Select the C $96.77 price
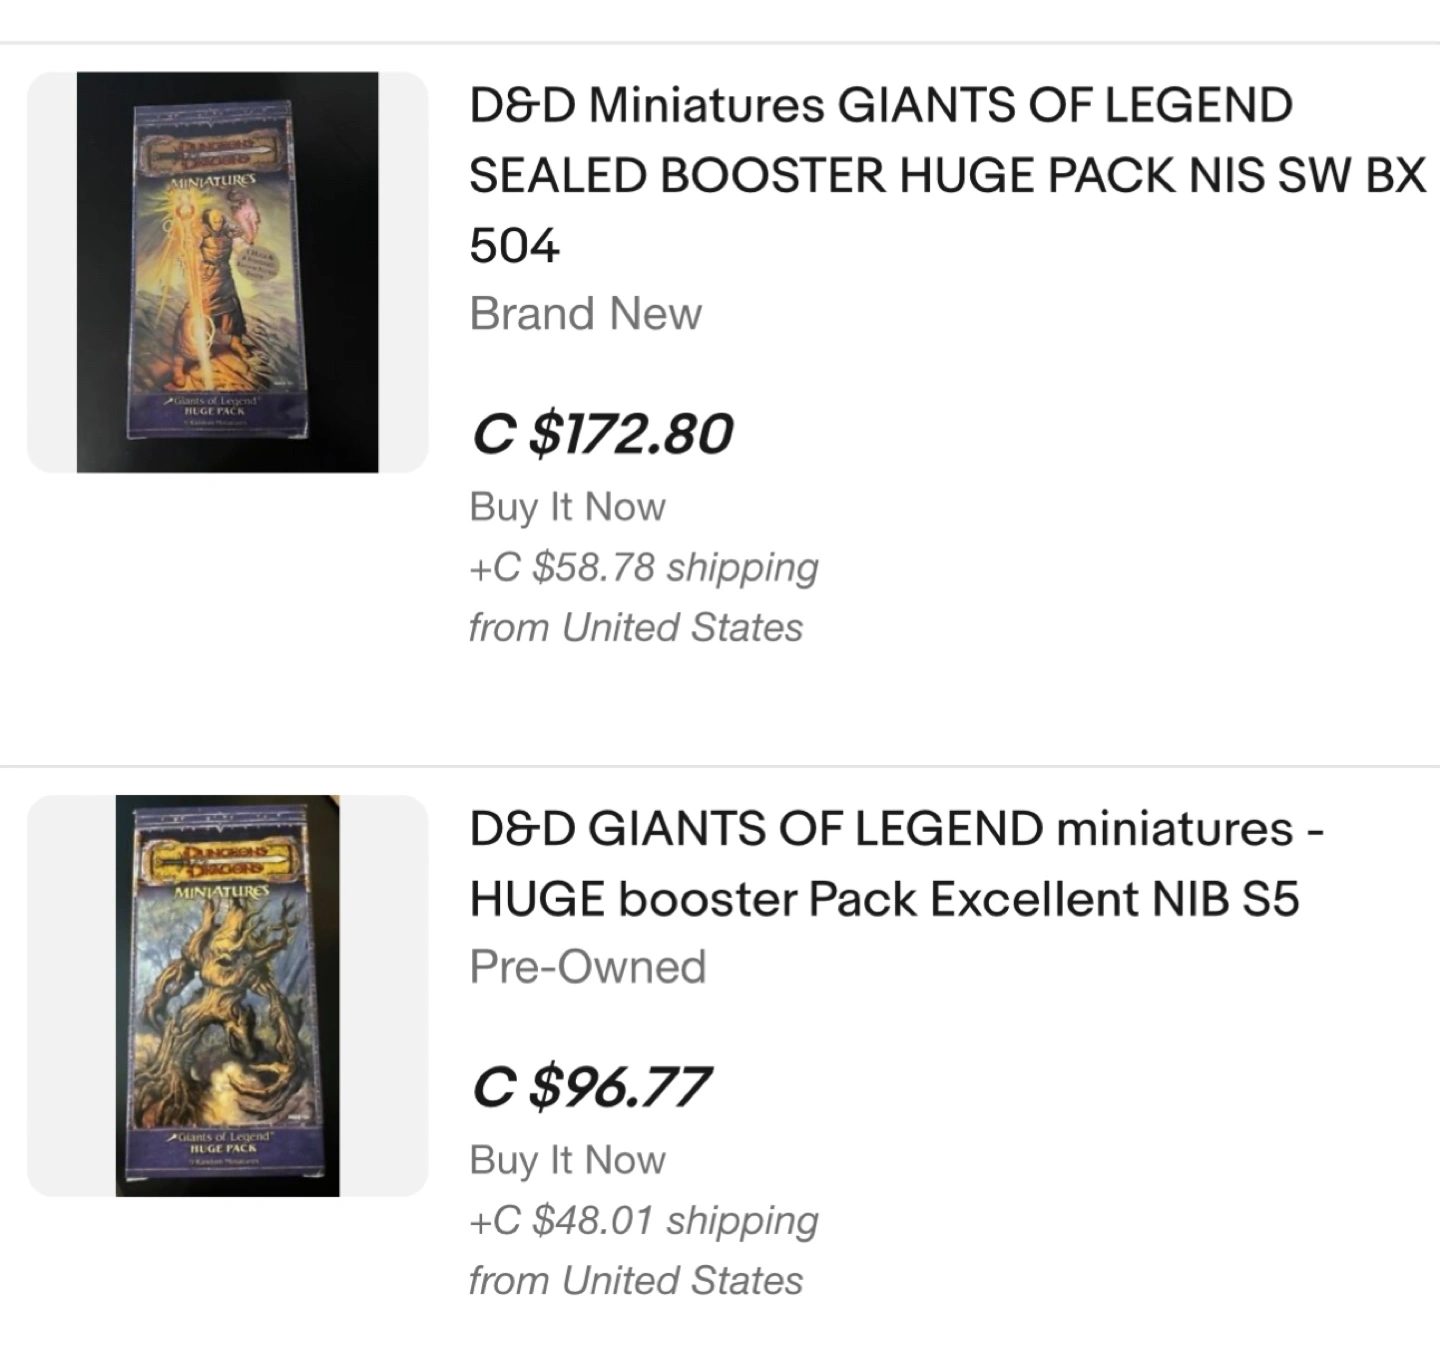 tap(592, 1087)
